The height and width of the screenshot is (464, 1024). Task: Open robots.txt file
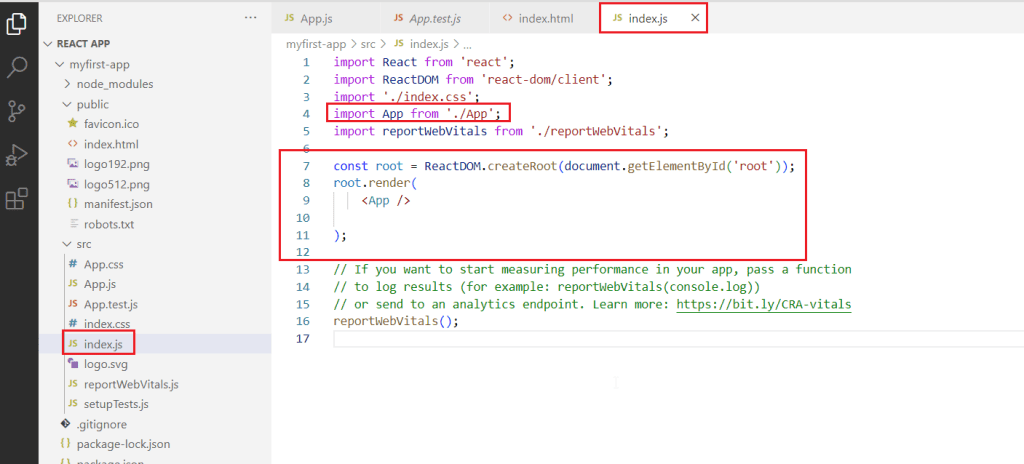108,224
